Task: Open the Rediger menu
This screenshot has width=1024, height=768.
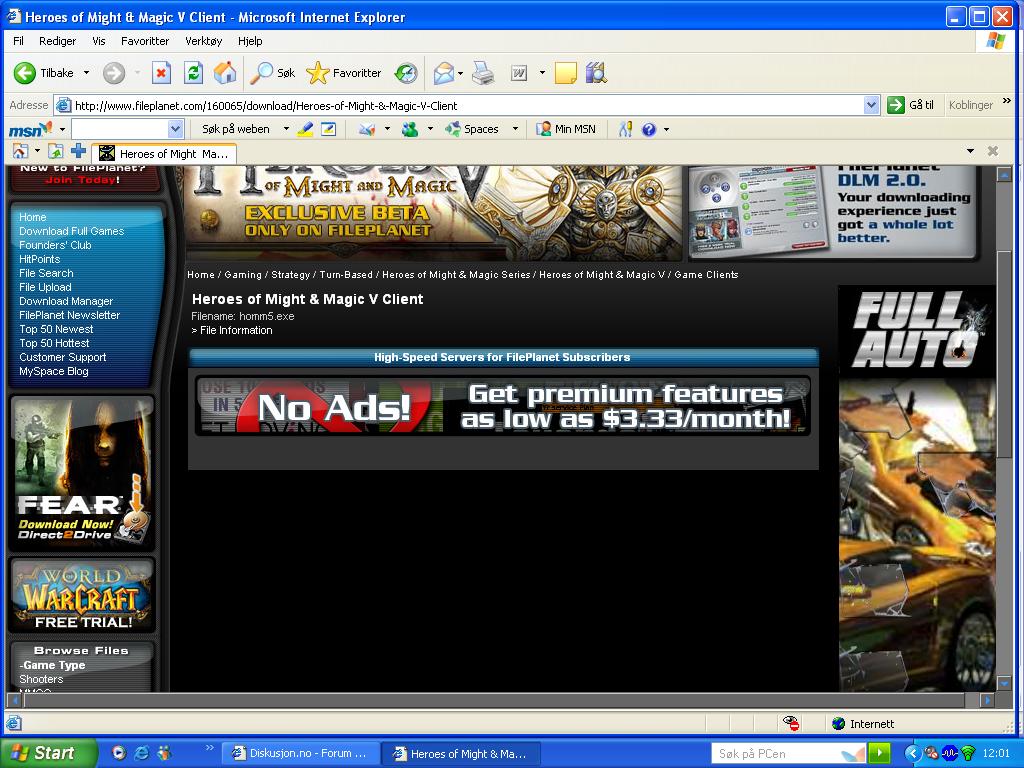Action: coord(57,40)
